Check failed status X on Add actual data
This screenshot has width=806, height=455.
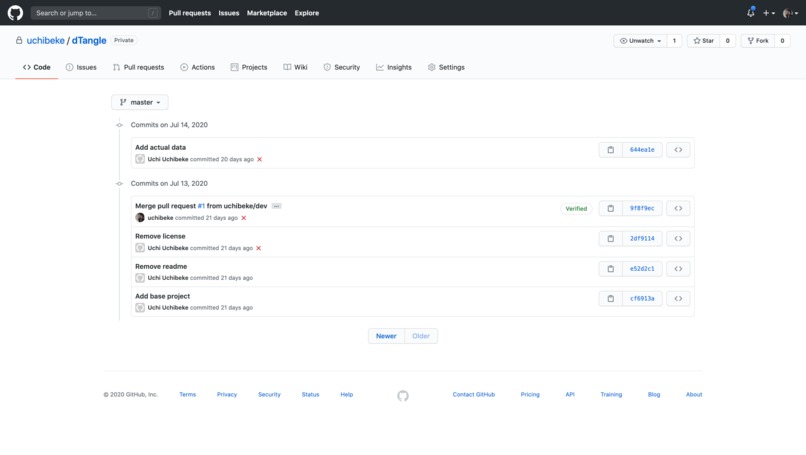click(x=260, y=159)
